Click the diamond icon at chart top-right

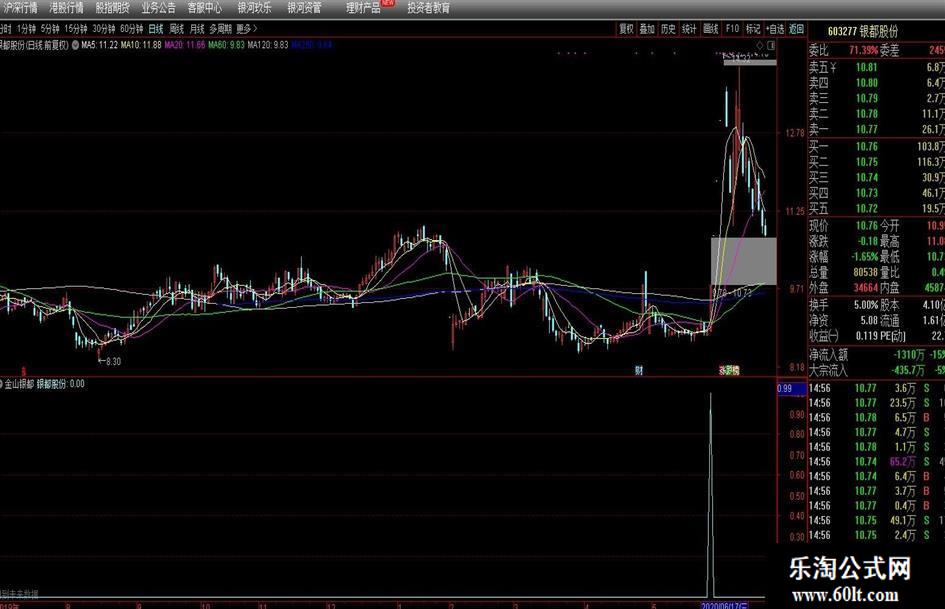(x=760, y=45)
